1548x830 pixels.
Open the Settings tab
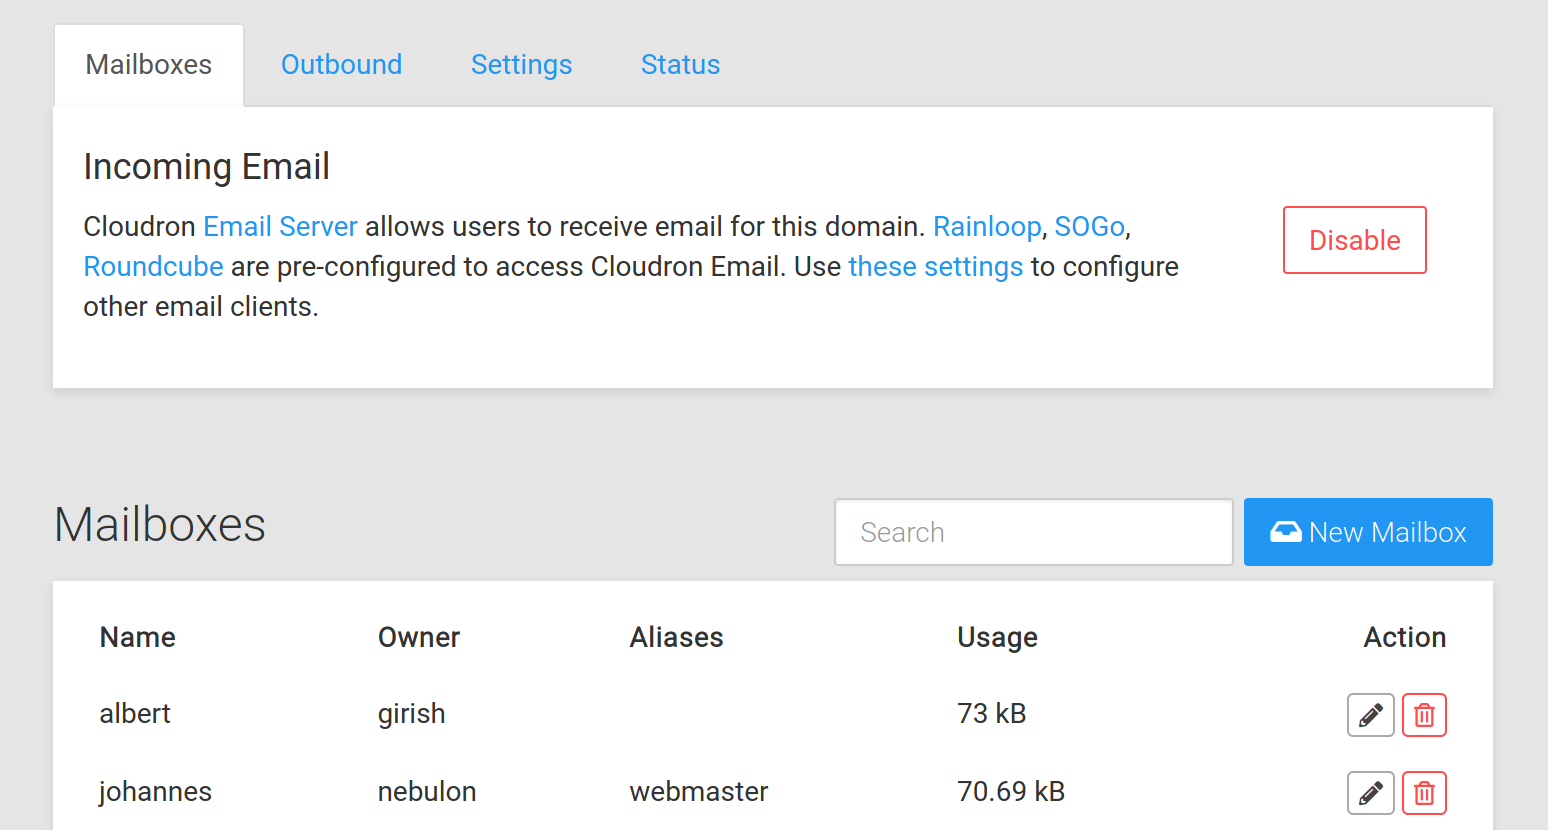[x=521, y=65]
